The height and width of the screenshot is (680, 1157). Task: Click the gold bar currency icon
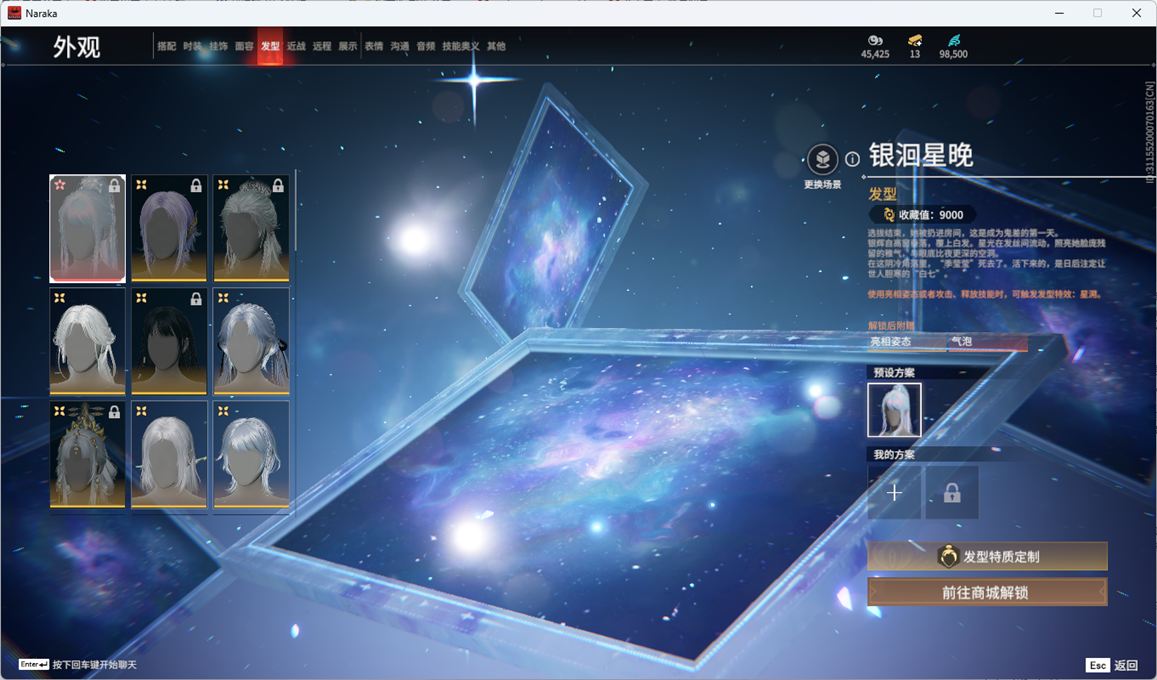(x=915, y=40)
